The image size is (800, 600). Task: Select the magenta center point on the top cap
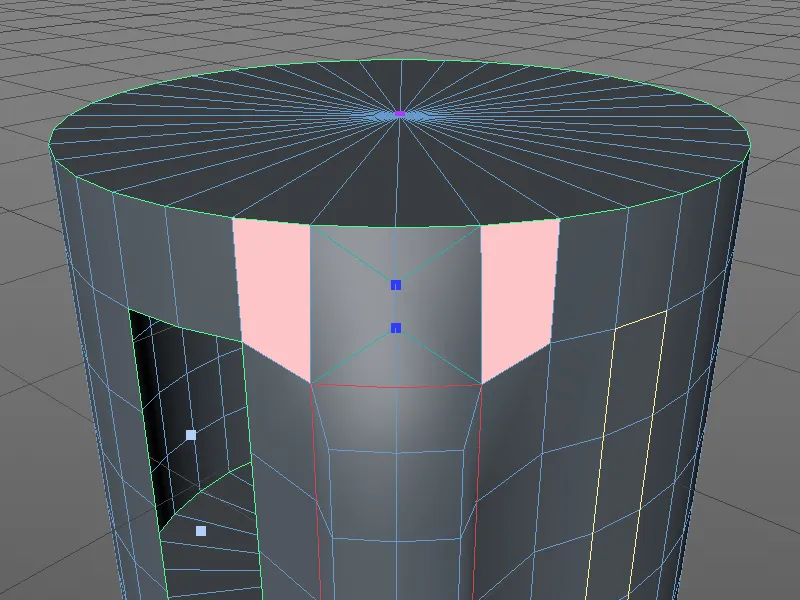pyautogui.click(x=400, y=113)
